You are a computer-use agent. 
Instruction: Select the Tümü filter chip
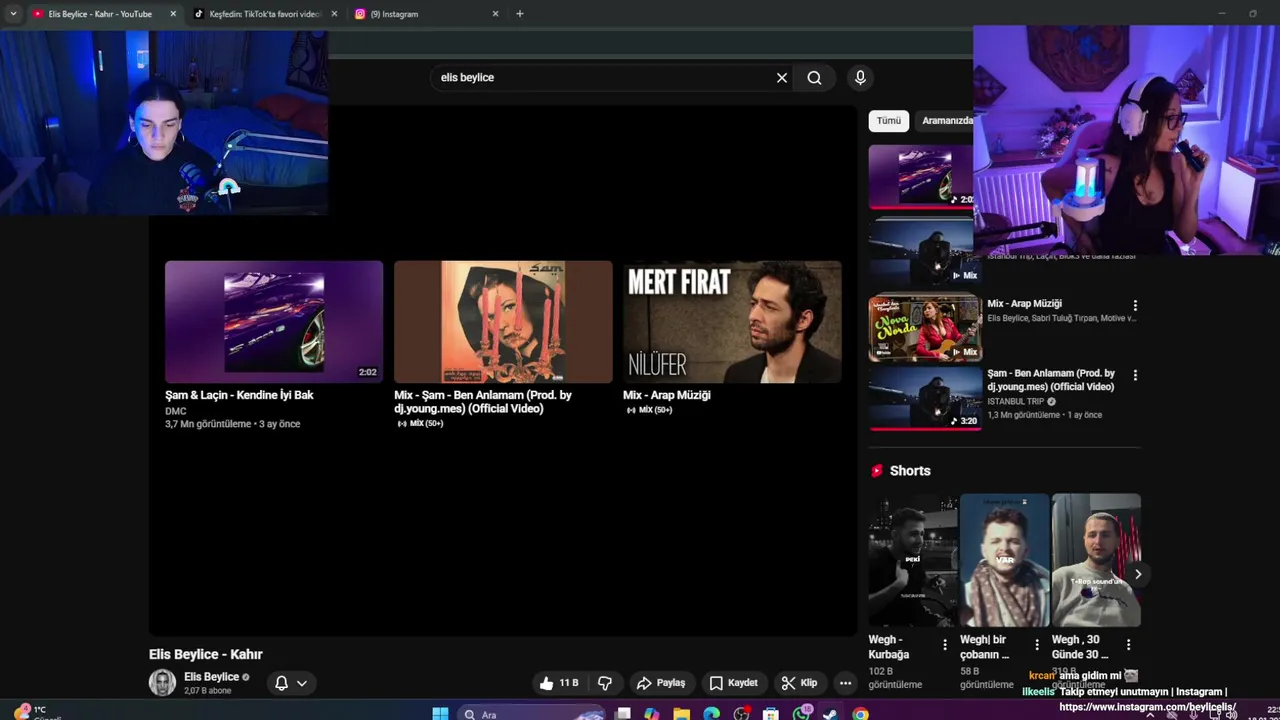[889, 121]
